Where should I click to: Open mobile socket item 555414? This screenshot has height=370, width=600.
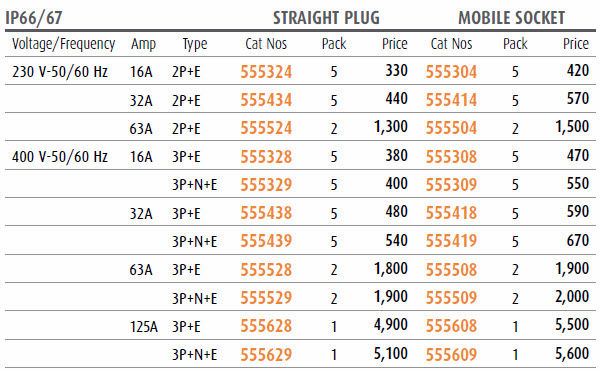[451, 100]
